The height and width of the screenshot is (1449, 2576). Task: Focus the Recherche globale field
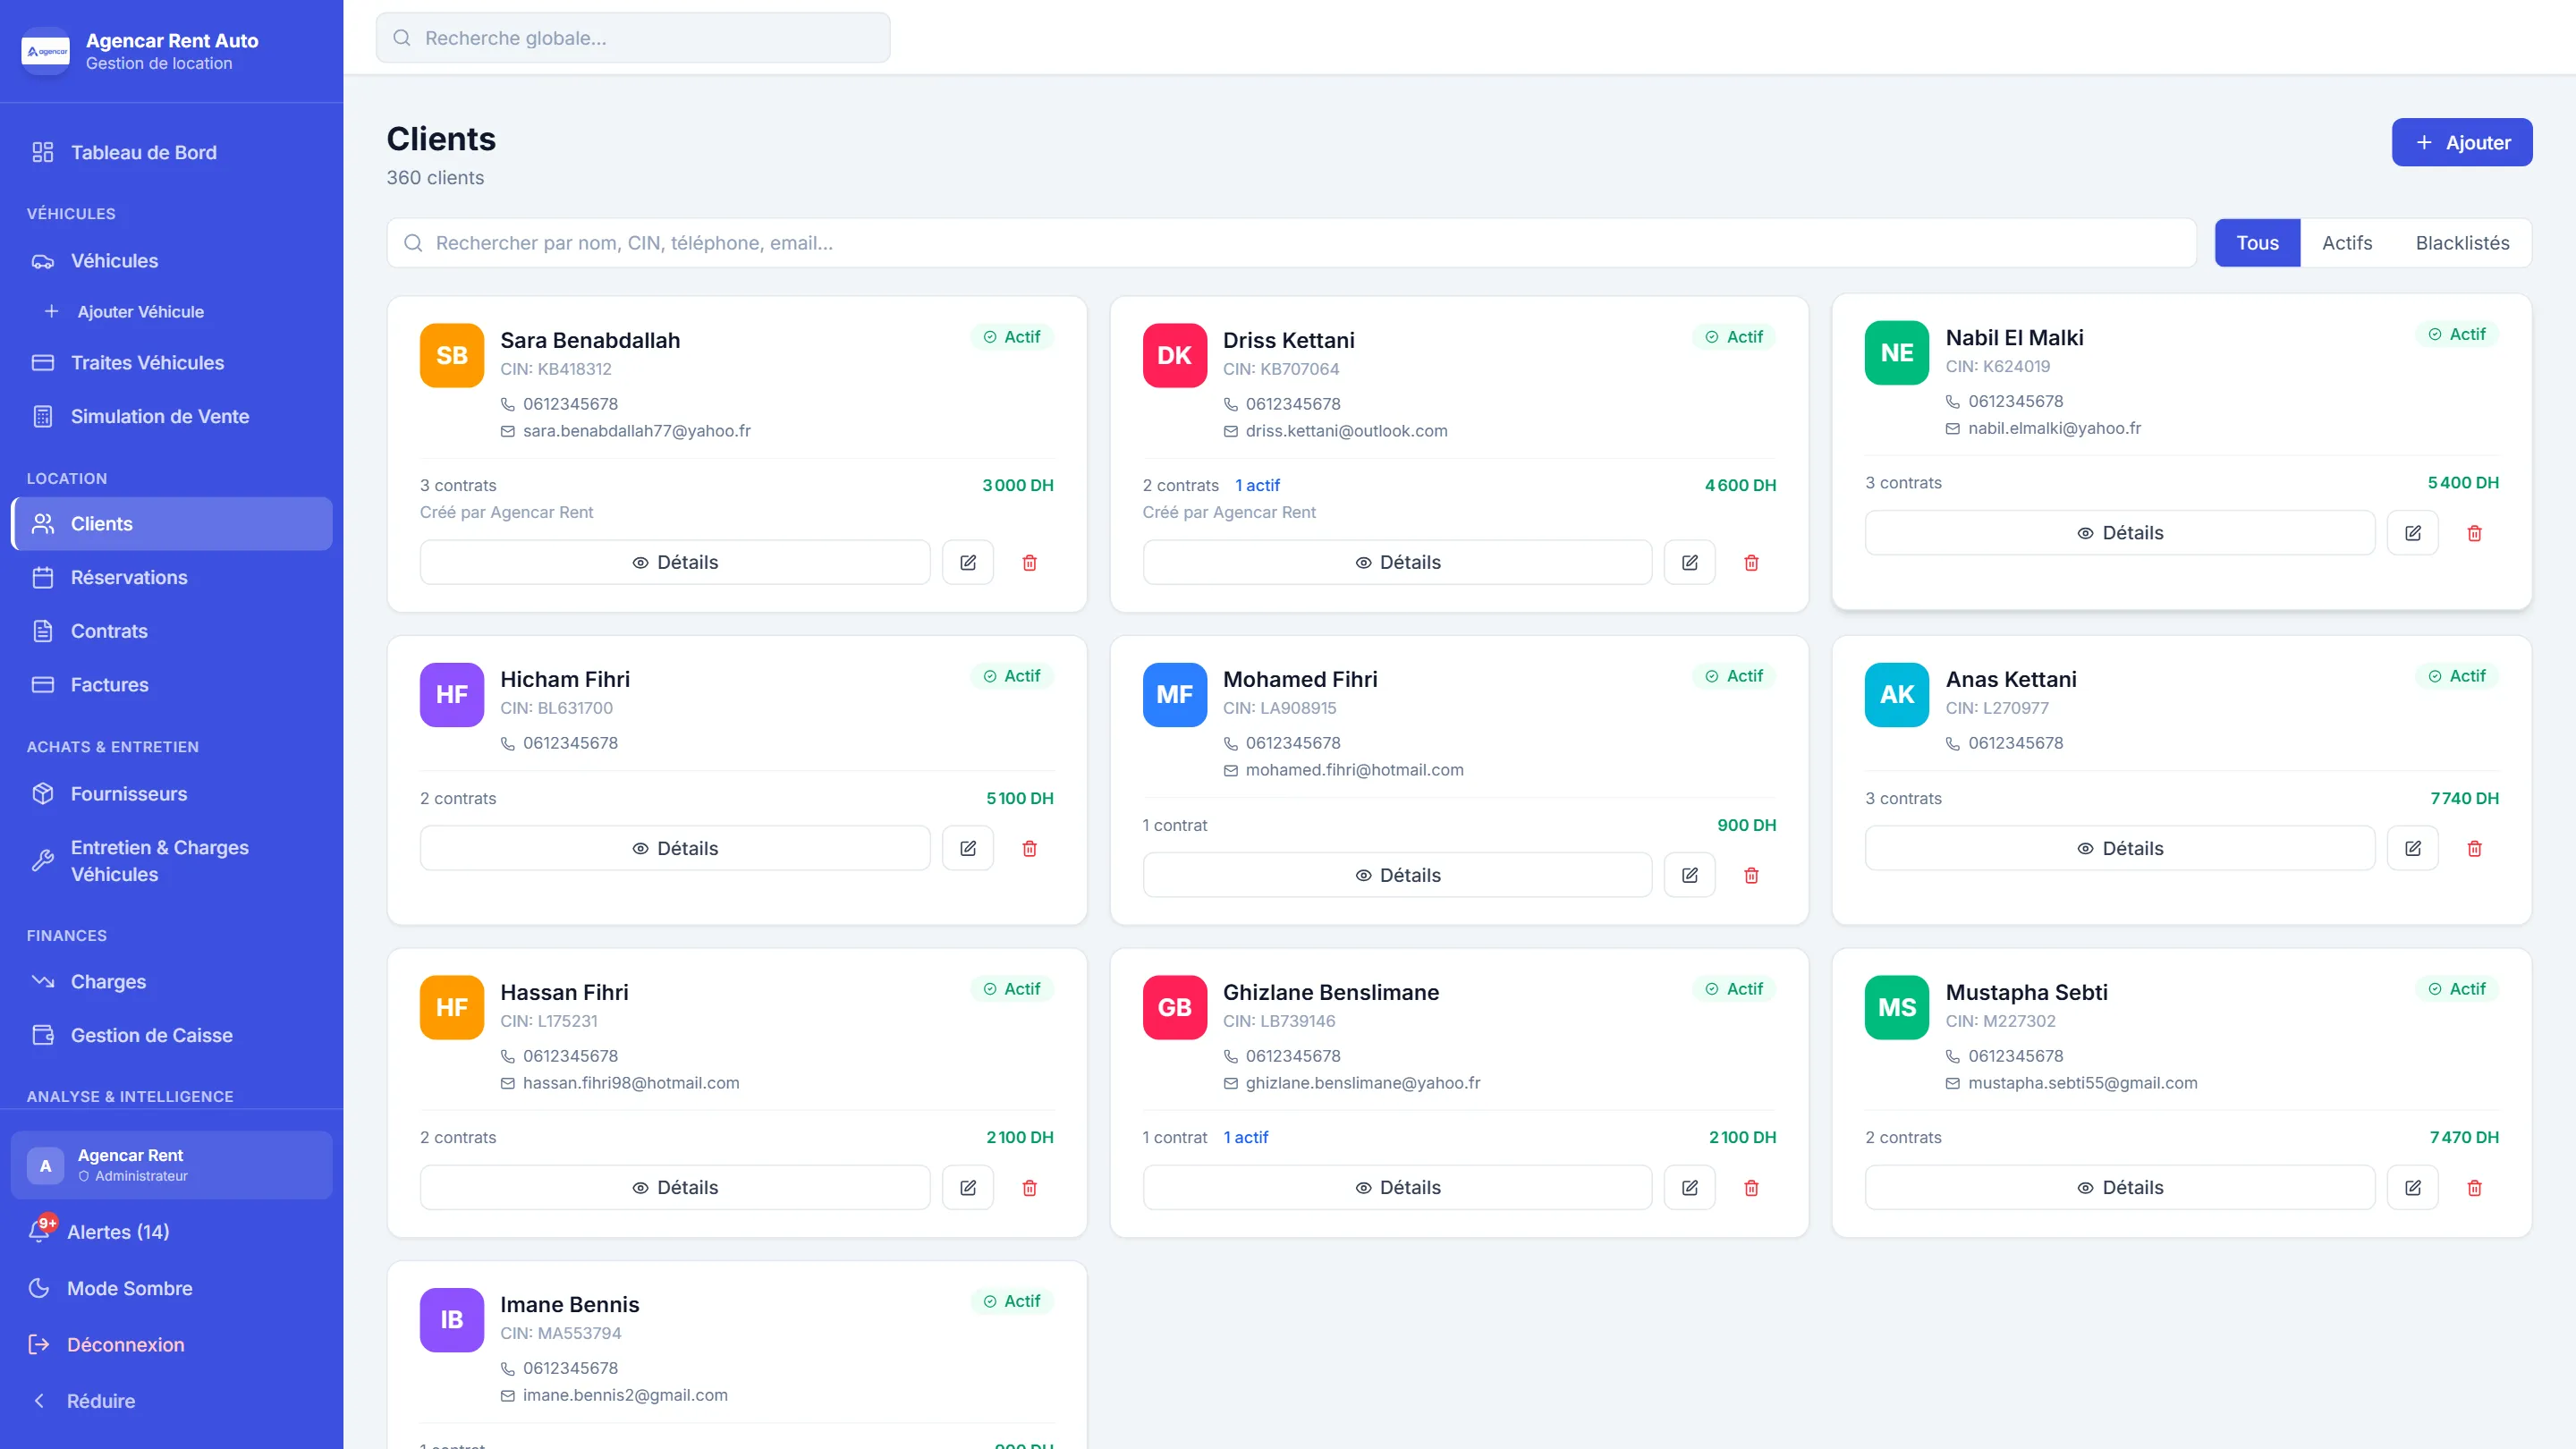633,38
